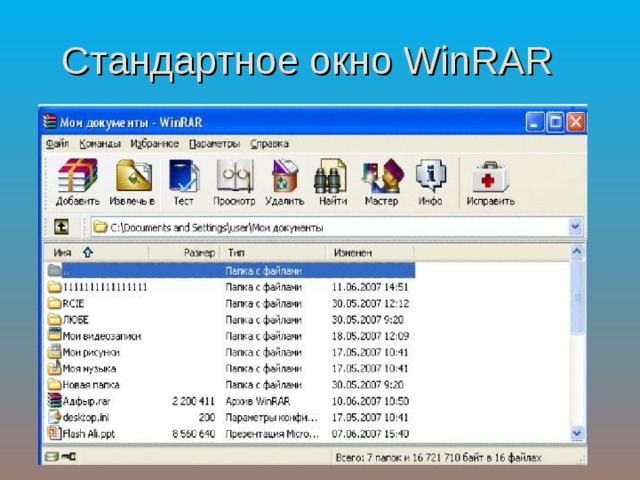Sort by the Тип column header
This screenshot has width=640, height=480.
pos(273,253)
